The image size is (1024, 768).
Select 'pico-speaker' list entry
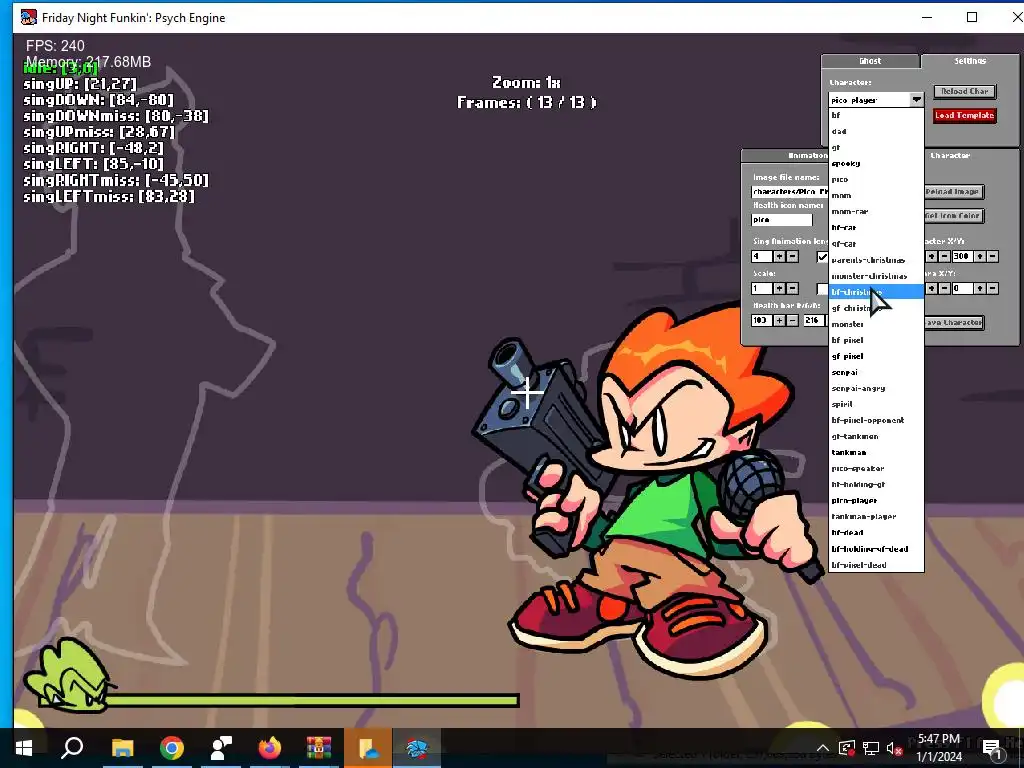[x=876, y=468]
